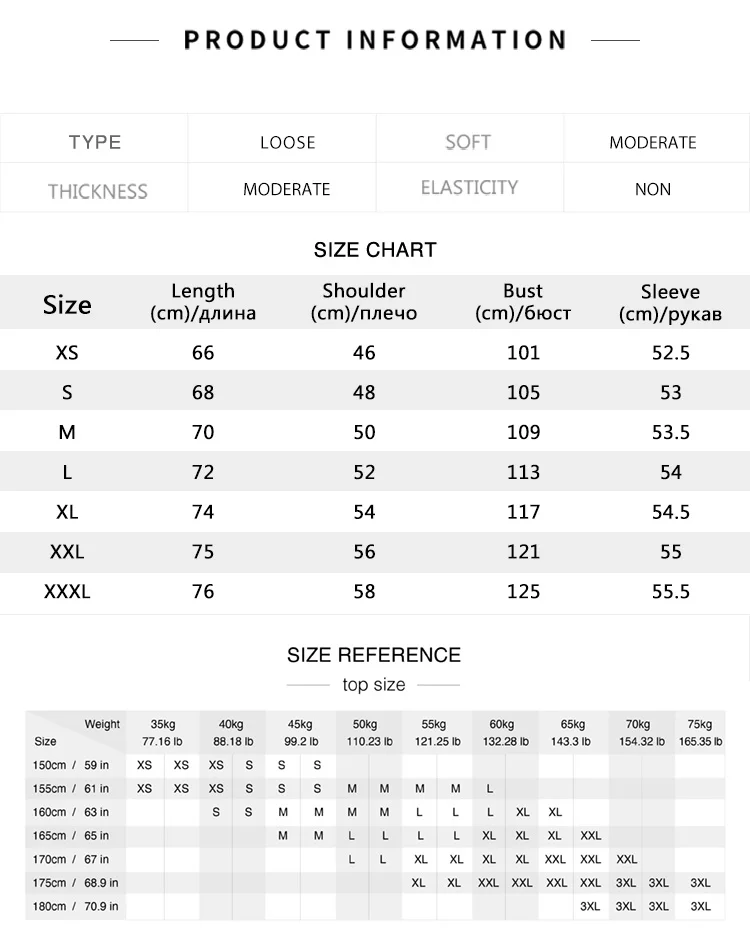This screenshot has width=750, height=929.
Task: Click the NON elasticity value
Action: pos(653,189)
